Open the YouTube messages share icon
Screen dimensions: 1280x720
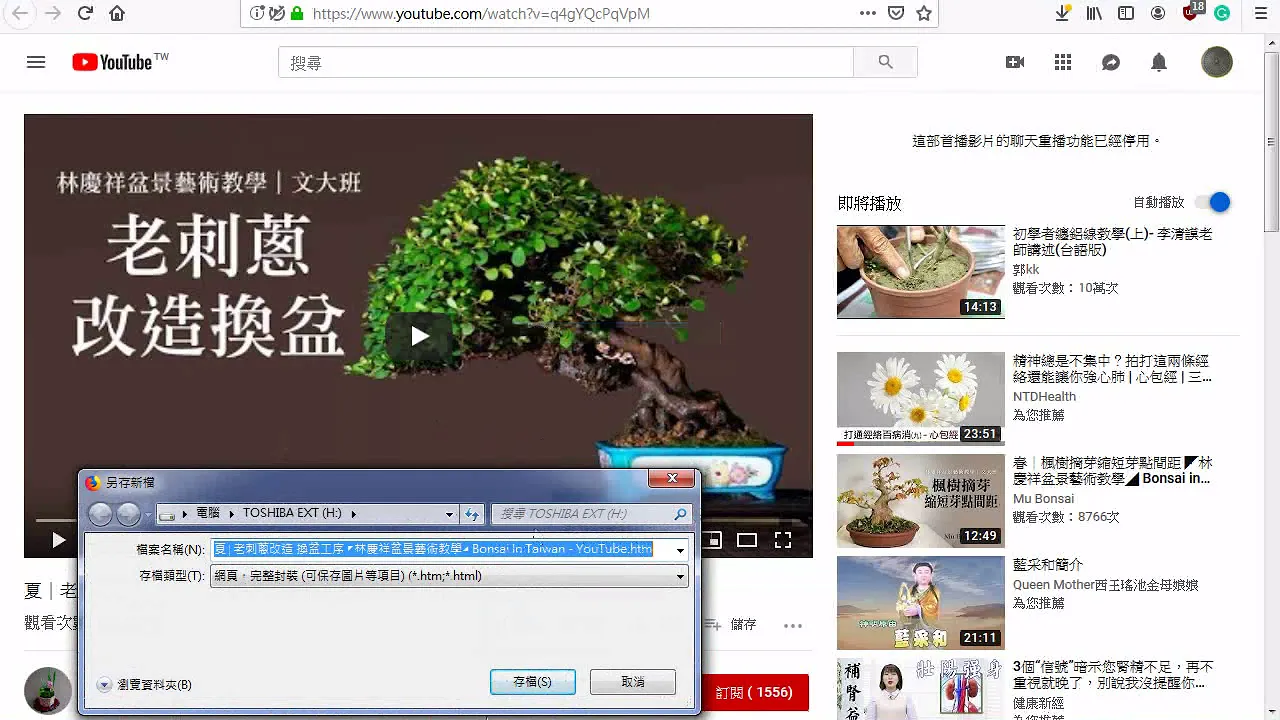1111,62
